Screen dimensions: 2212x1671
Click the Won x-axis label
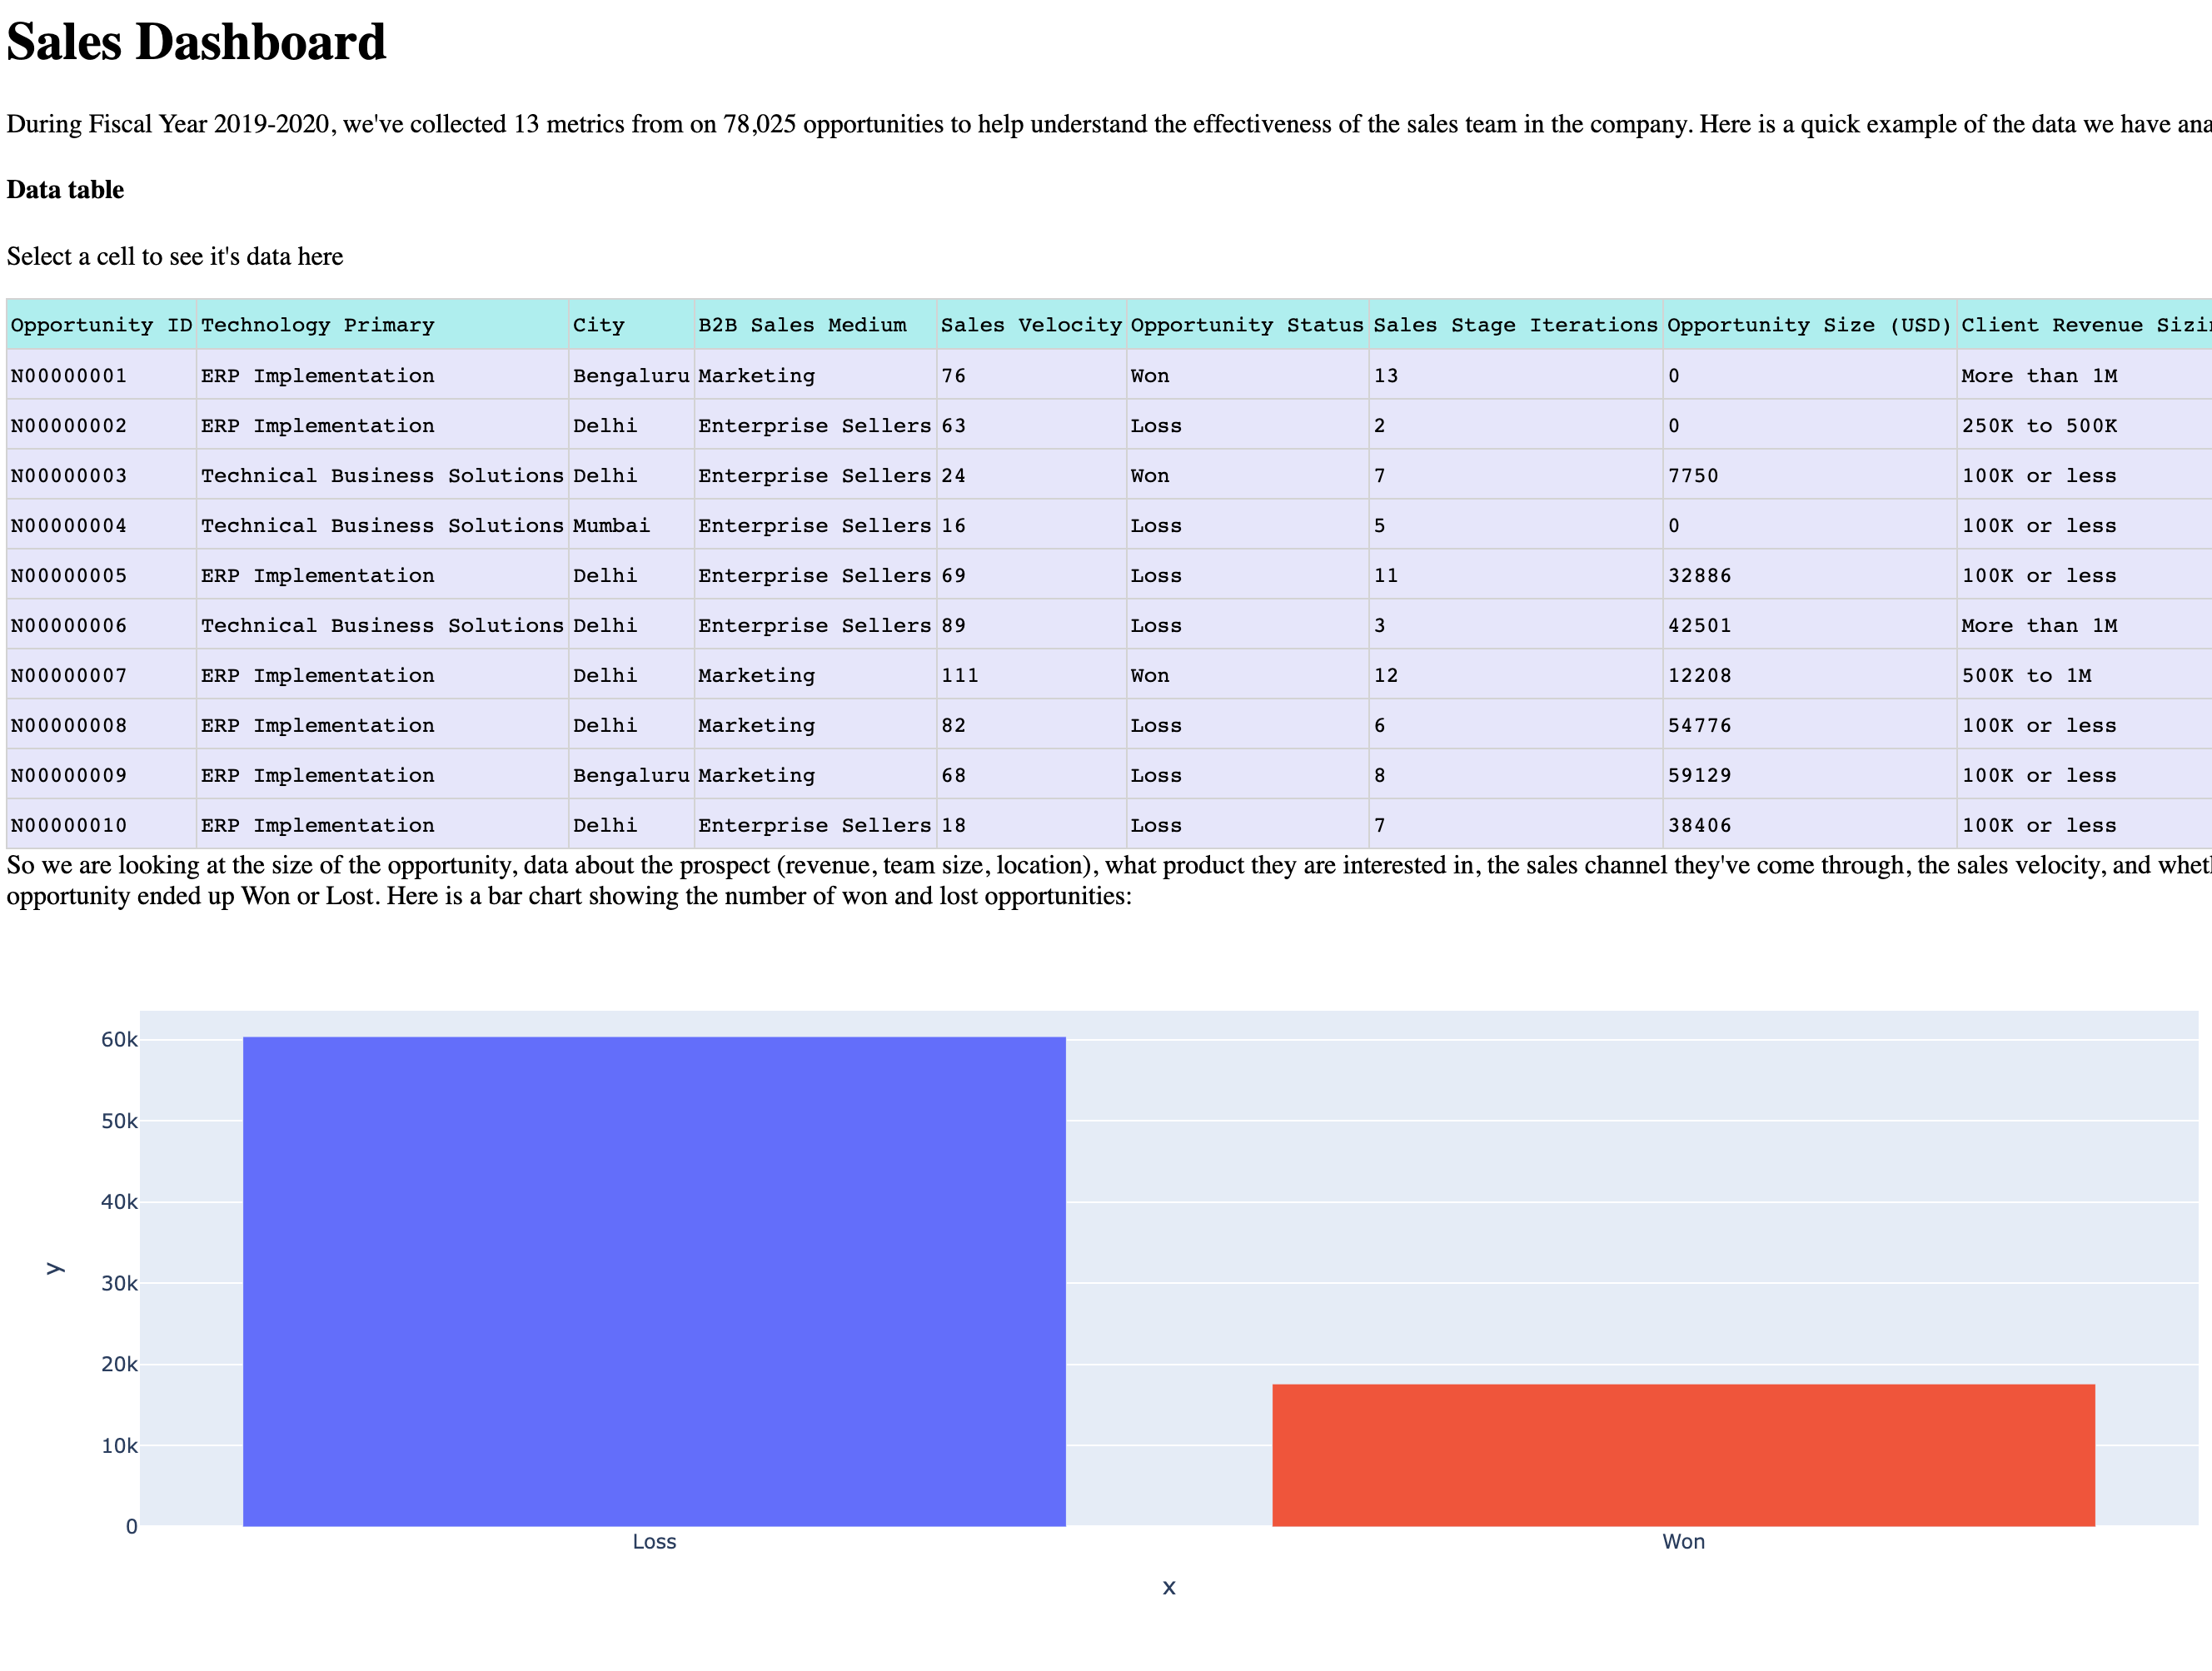[x=1683, y=1542]
